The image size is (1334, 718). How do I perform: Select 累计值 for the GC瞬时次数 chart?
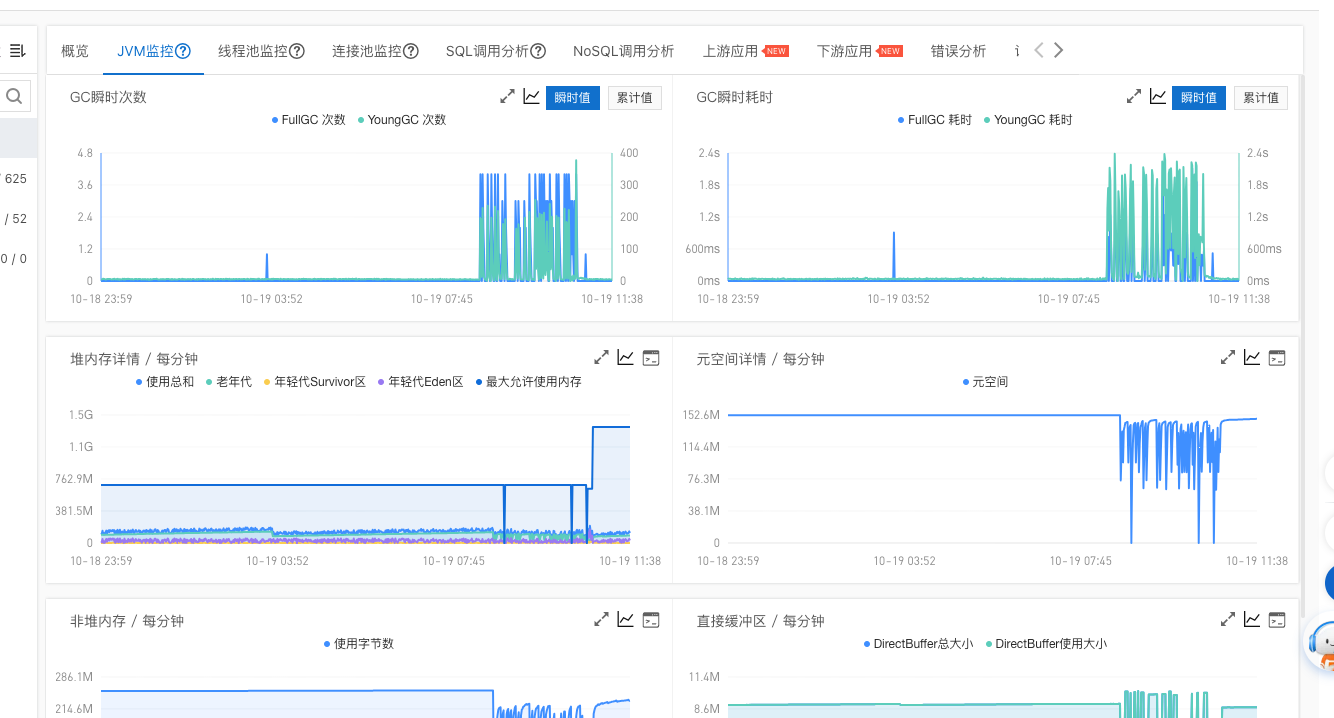[635, 97]
